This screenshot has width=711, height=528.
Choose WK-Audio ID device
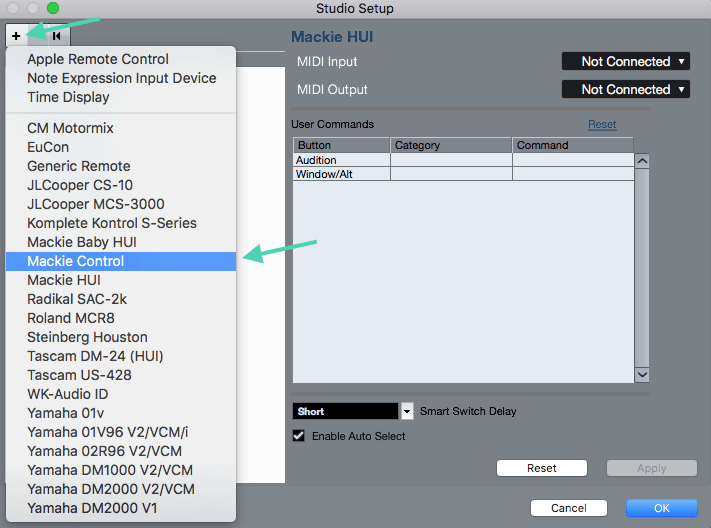[x=121, y=395]
